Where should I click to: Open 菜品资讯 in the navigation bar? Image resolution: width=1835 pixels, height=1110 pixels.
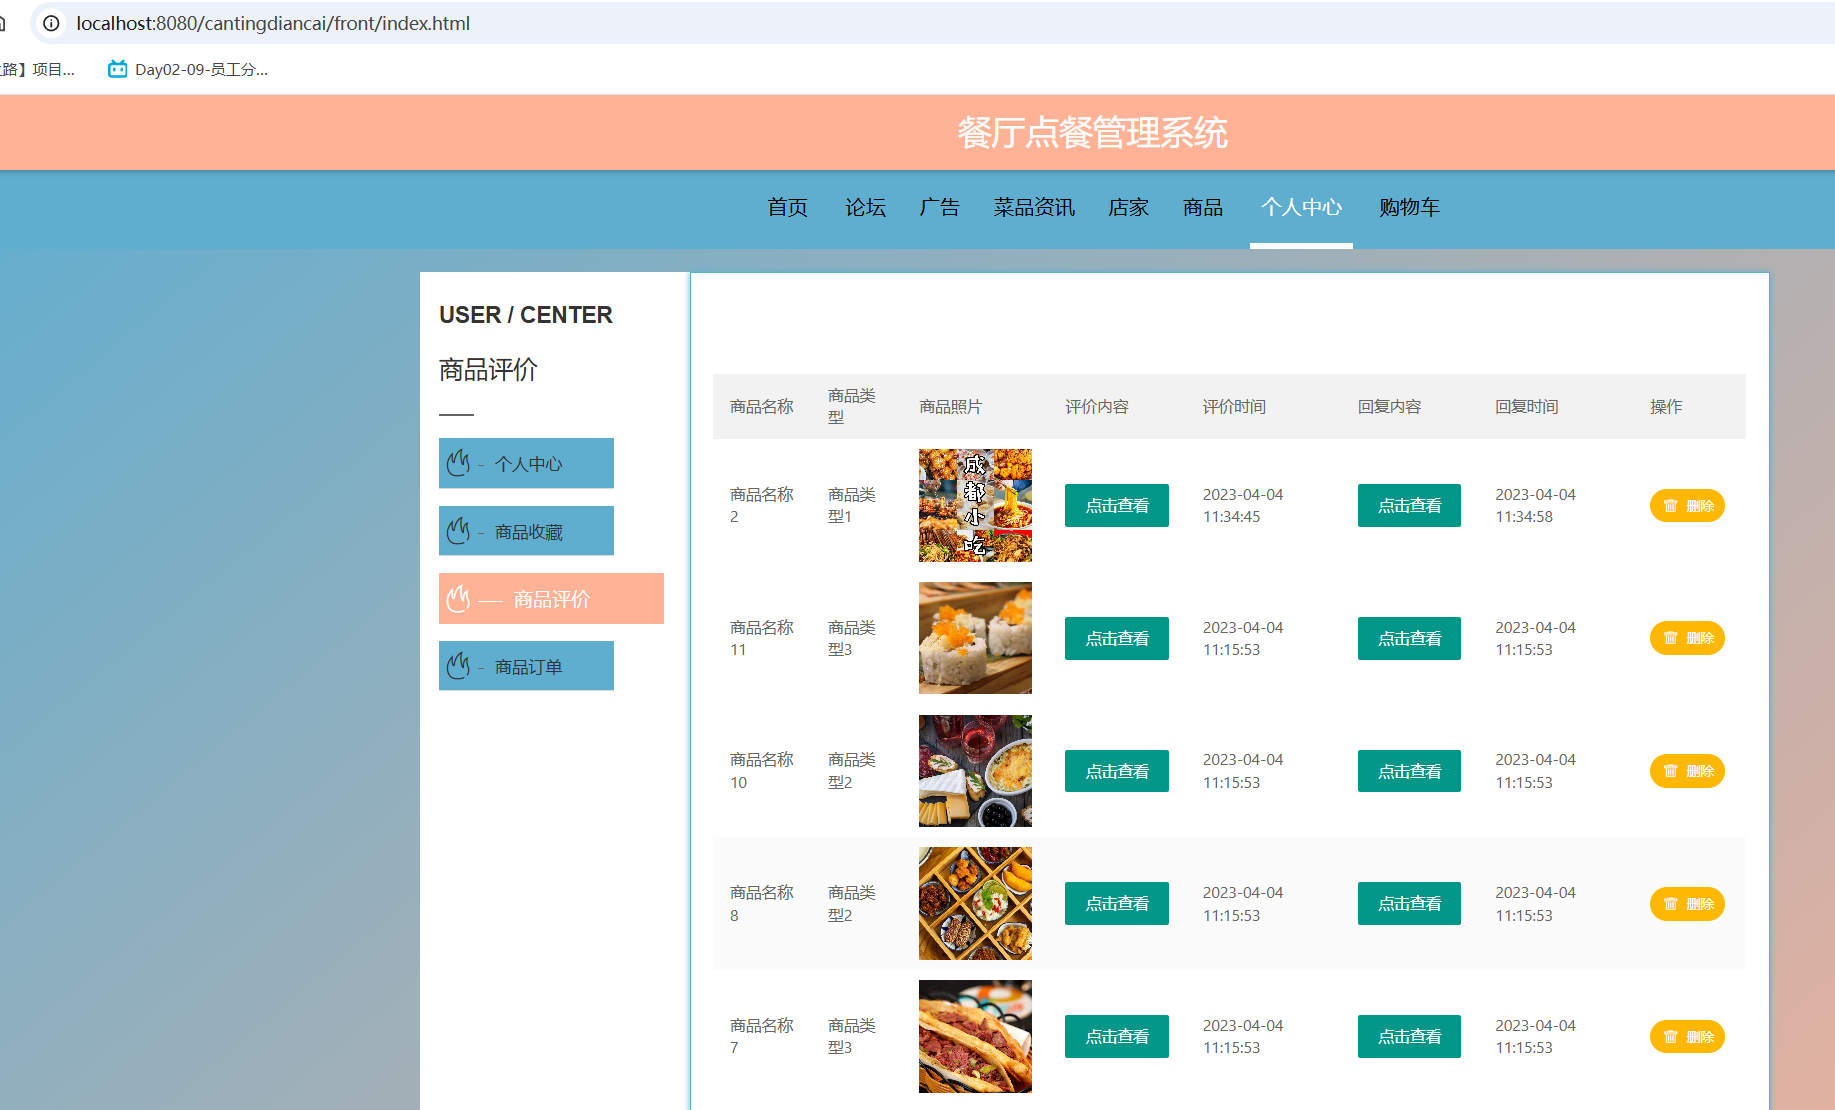point(1033,208)
